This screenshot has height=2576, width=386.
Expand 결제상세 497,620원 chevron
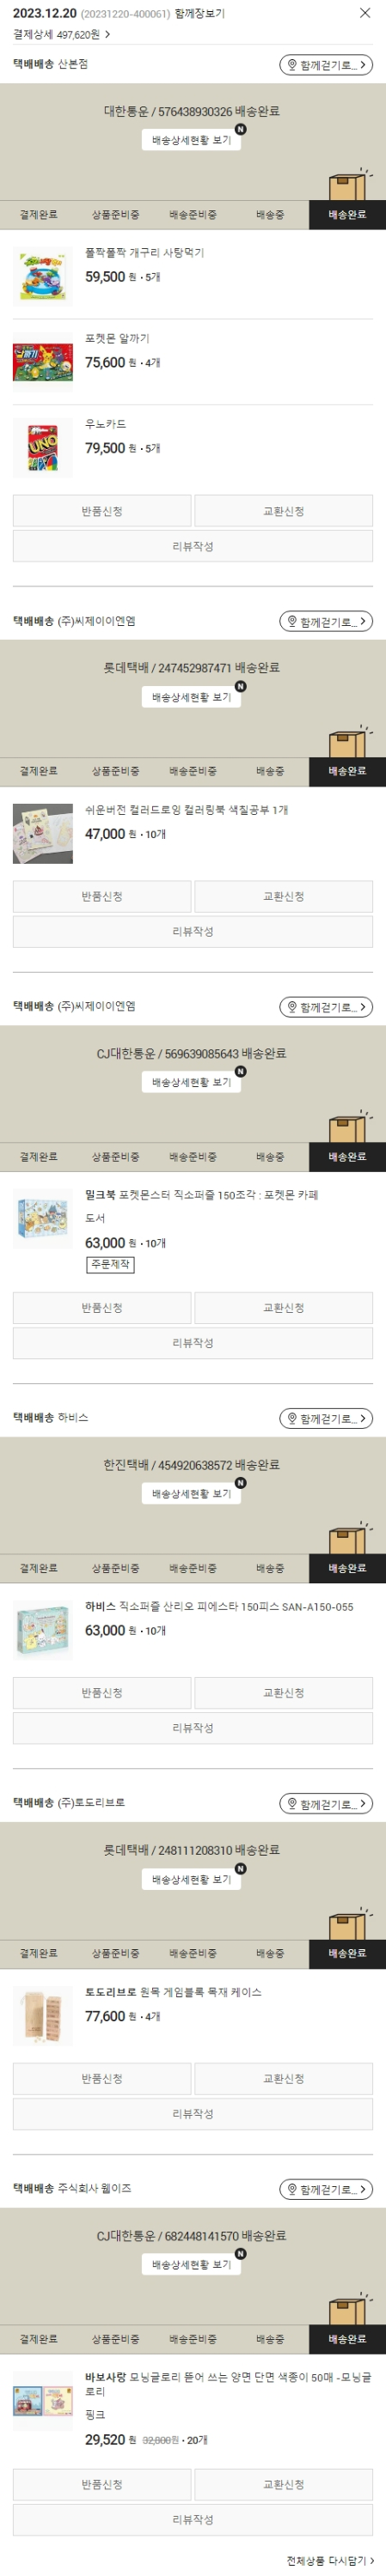click(107, 34)
